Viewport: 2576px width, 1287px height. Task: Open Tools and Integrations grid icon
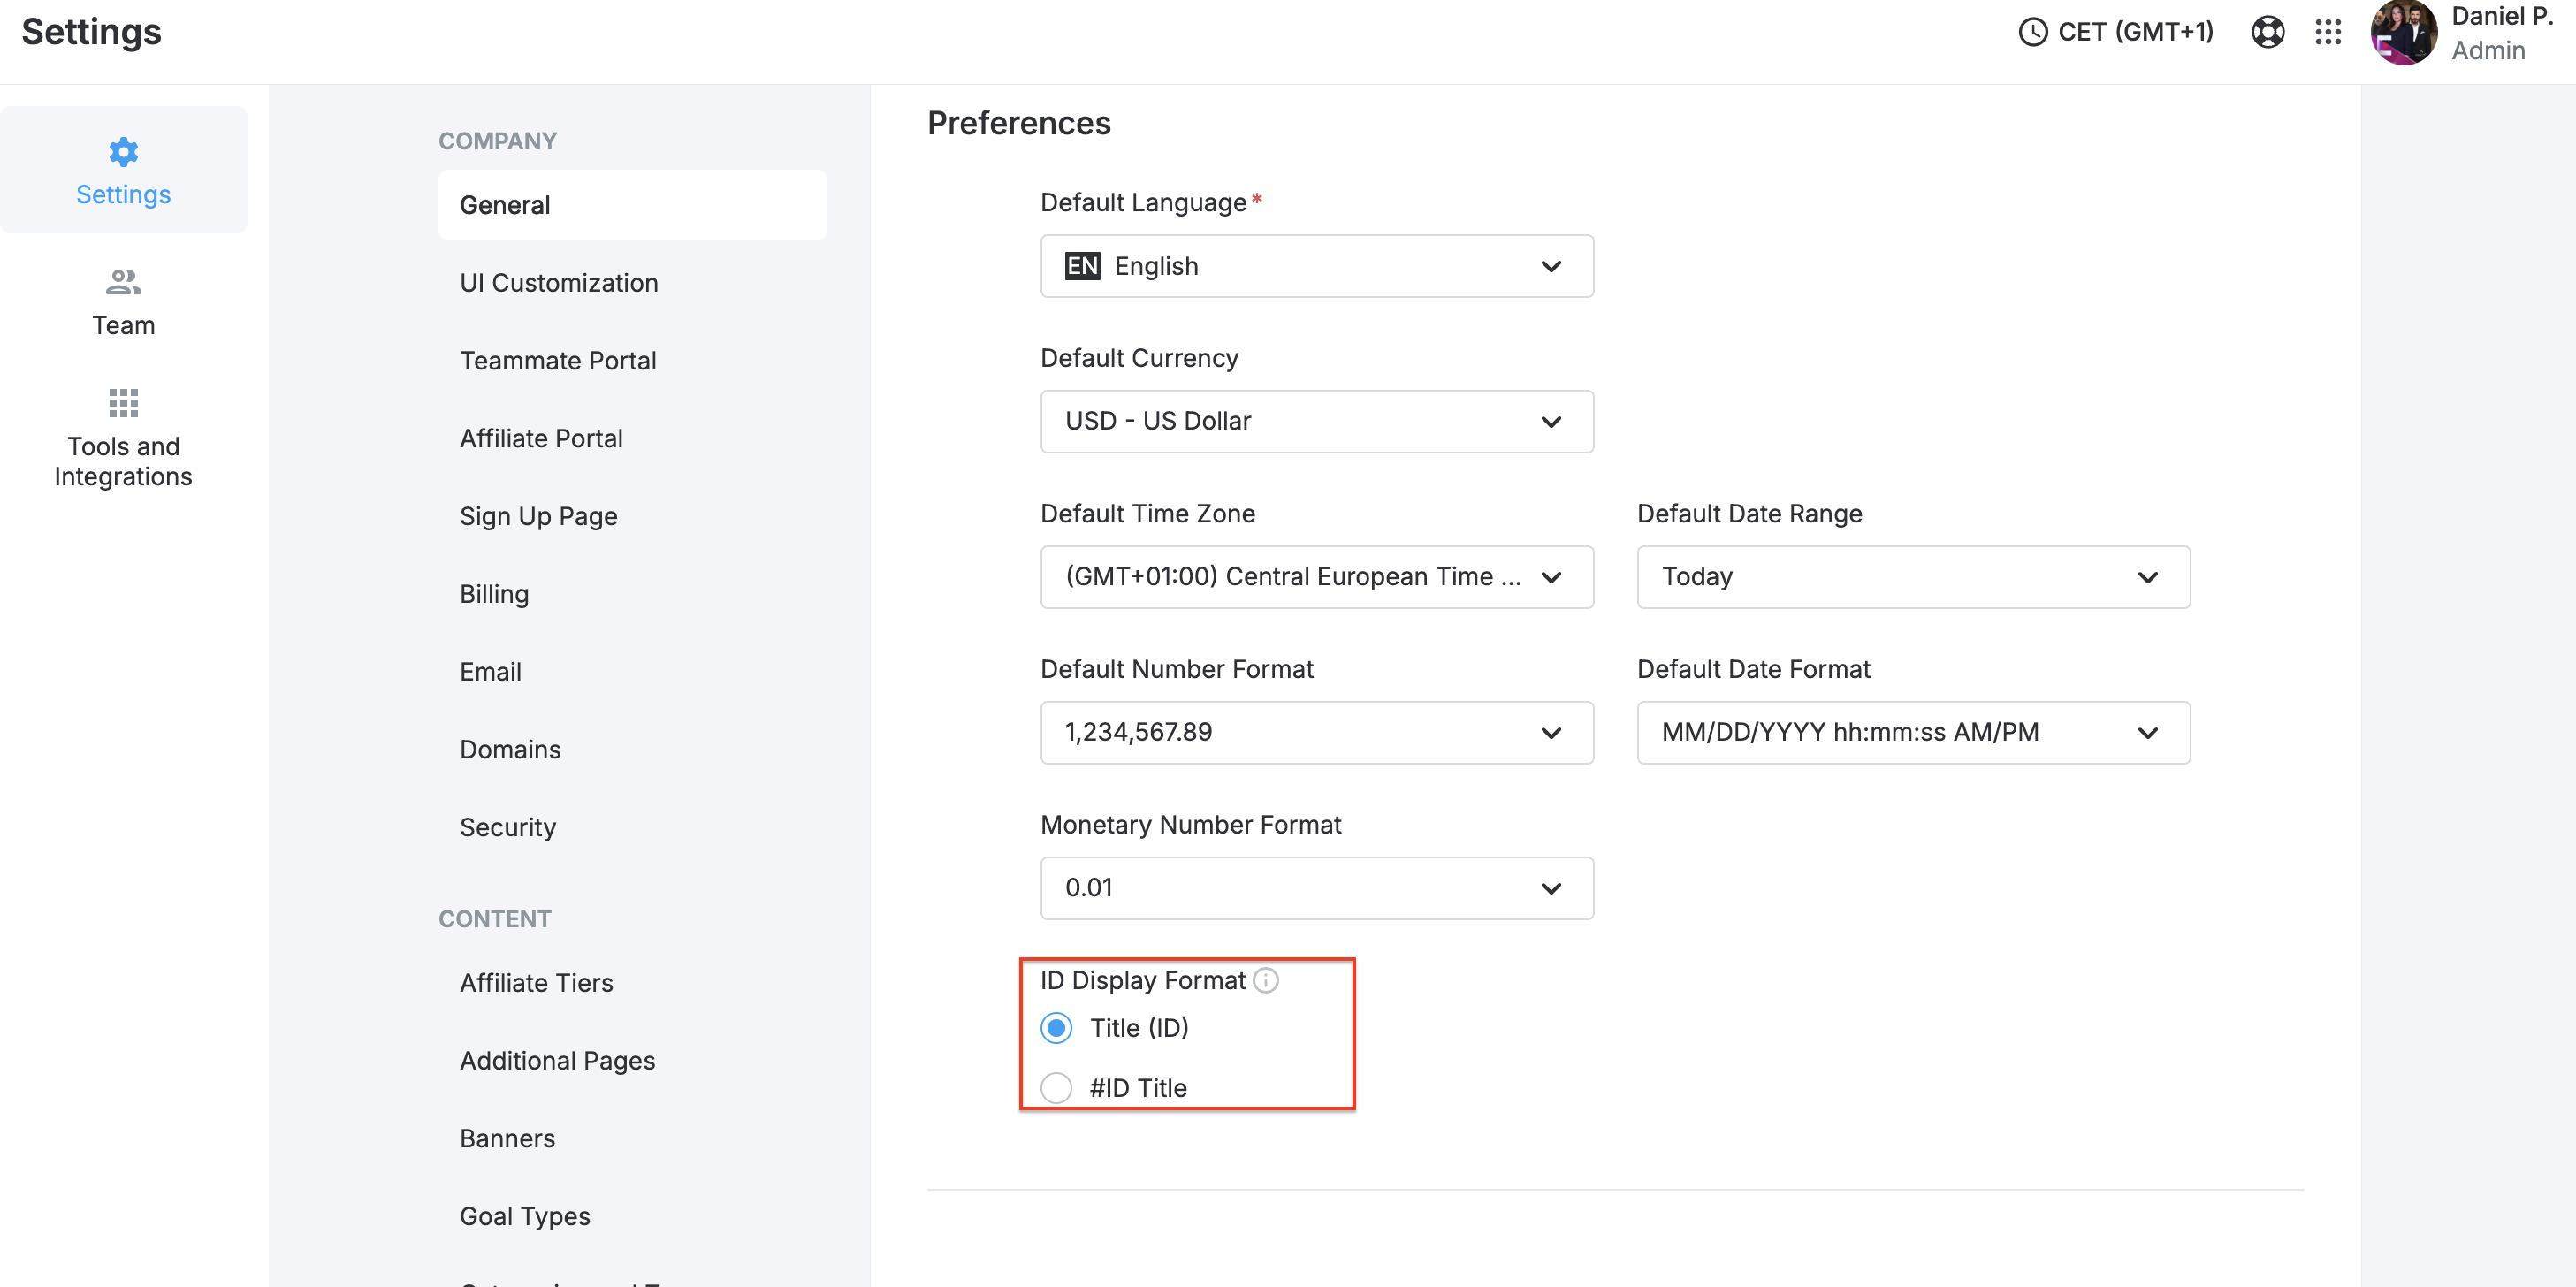click(123, 403)
